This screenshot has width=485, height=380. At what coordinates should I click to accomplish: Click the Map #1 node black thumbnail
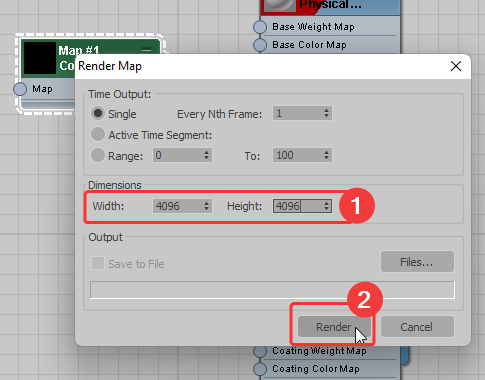(40, 58)
